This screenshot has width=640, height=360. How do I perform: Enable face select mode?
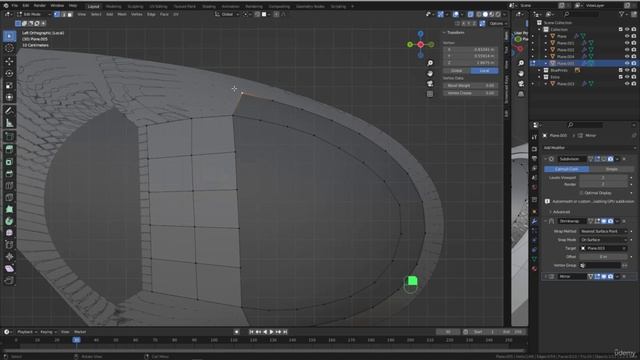(x=70, y=14)
